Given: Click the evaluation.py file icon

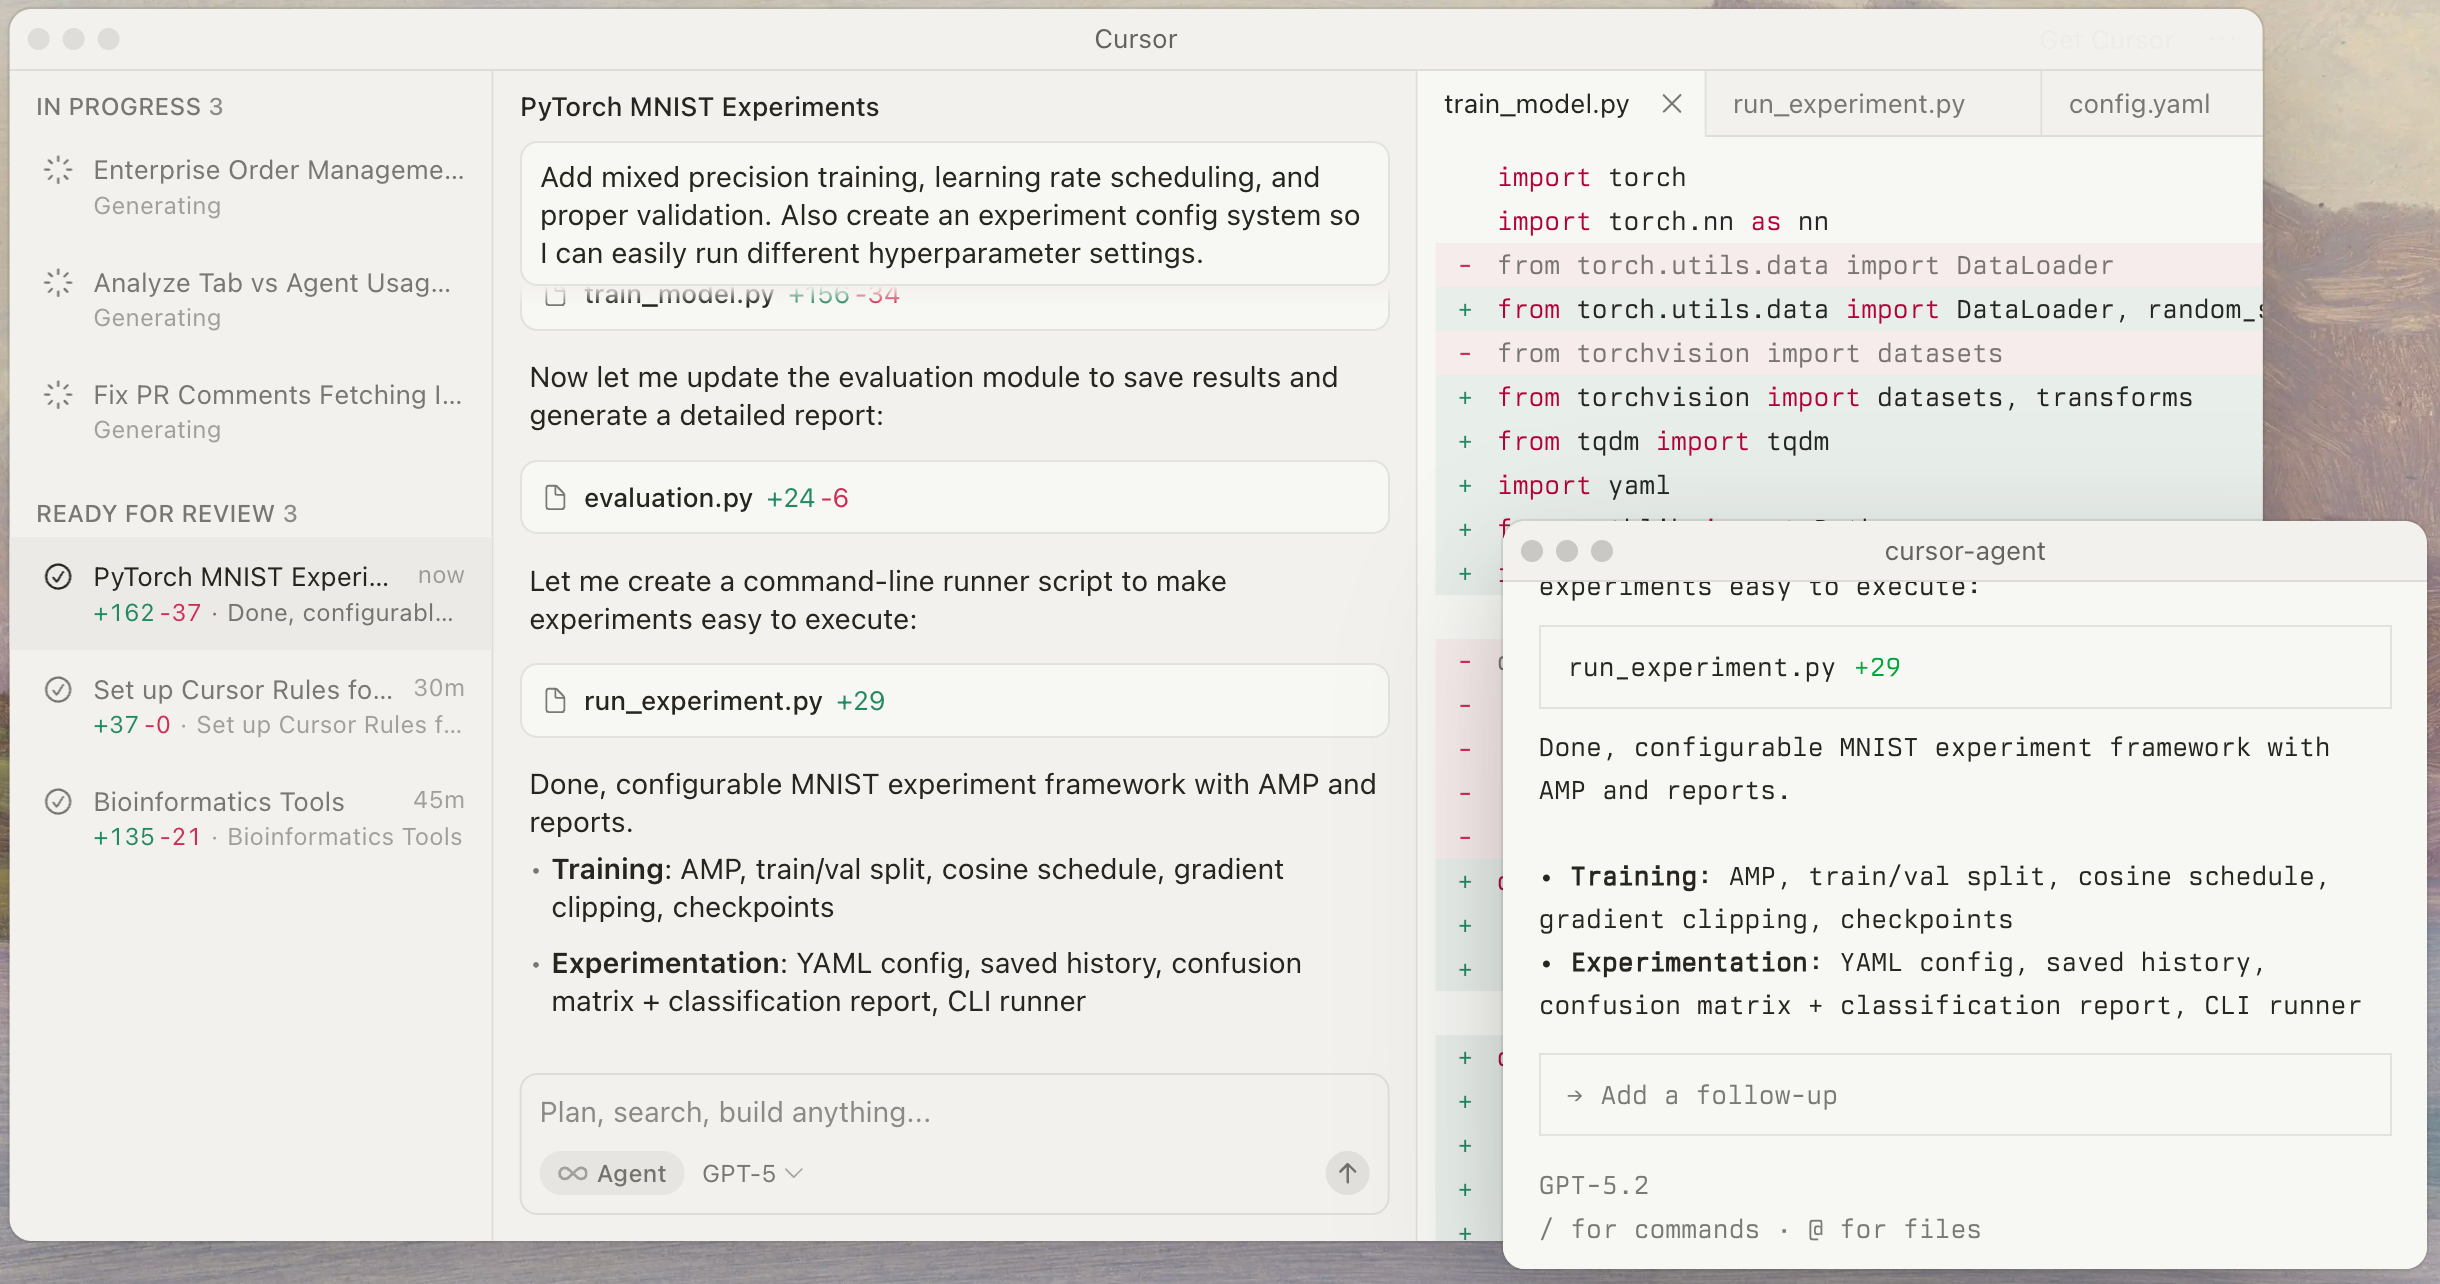Looking at the screenshot, I should point(555,498).
